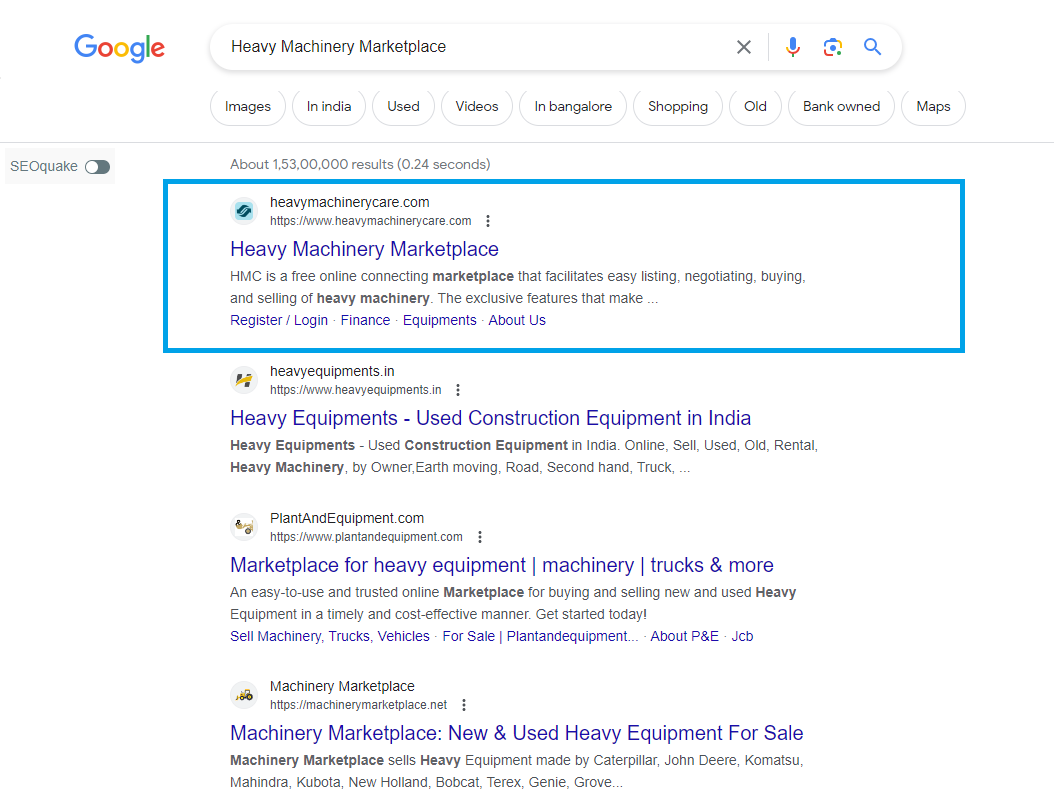Clear the search query with X icon
This screenshot has height=810, width=1054.
(743, 47)
